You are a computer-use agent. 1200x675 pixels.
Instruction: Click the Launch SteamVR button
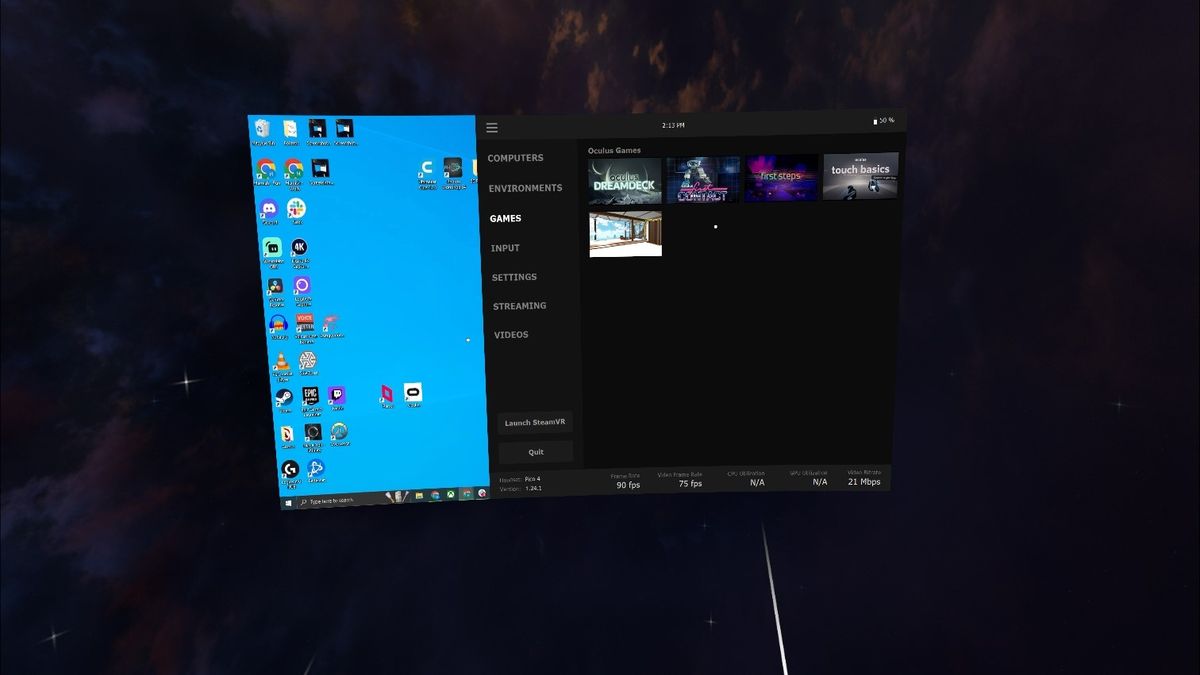click(x=536, y=421)
